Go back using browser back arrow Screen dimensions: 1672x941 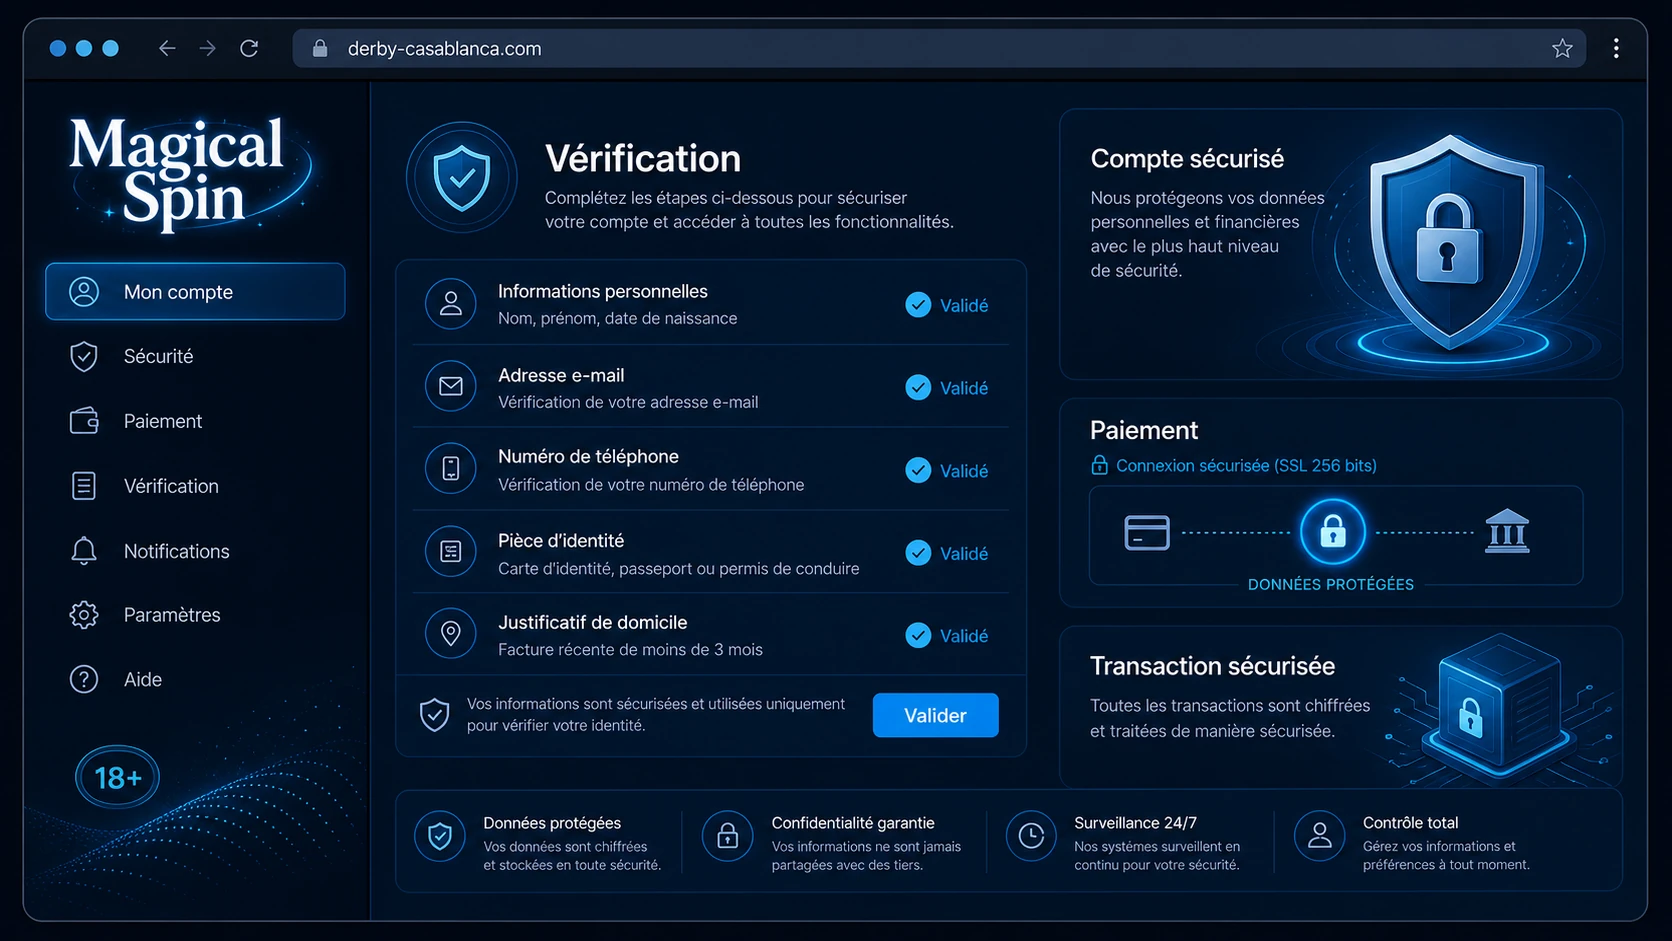tap(167, 48)
